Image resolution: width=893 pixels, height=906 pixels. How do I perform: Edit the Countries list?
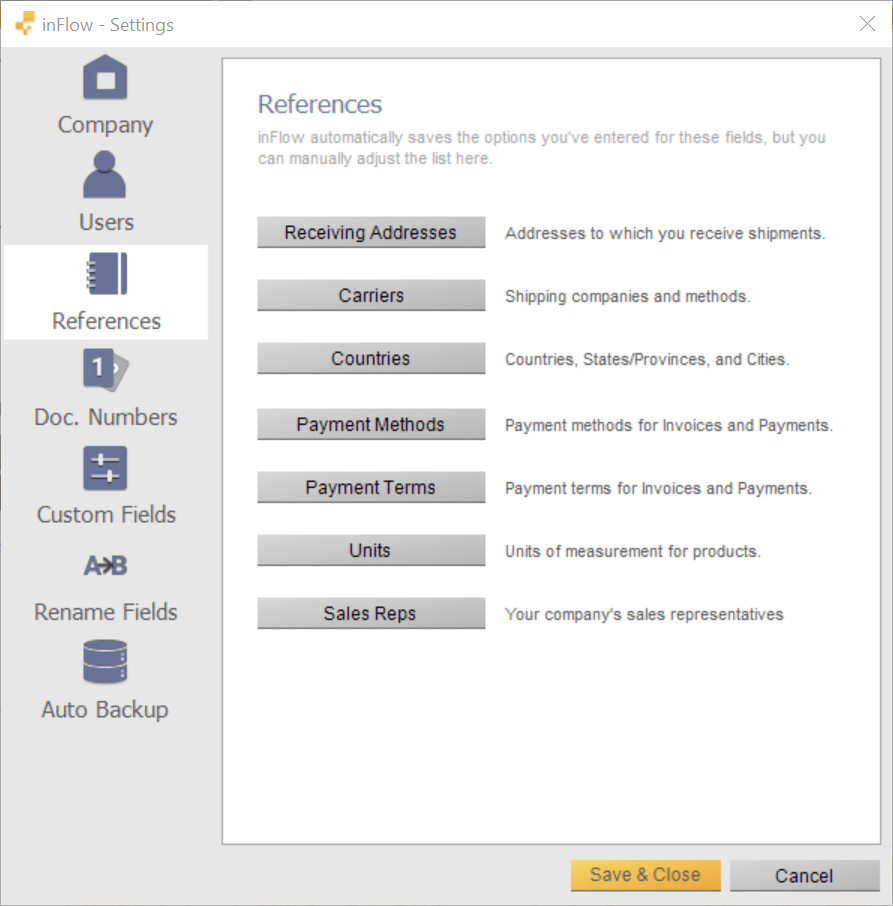(x=371, y=358)
